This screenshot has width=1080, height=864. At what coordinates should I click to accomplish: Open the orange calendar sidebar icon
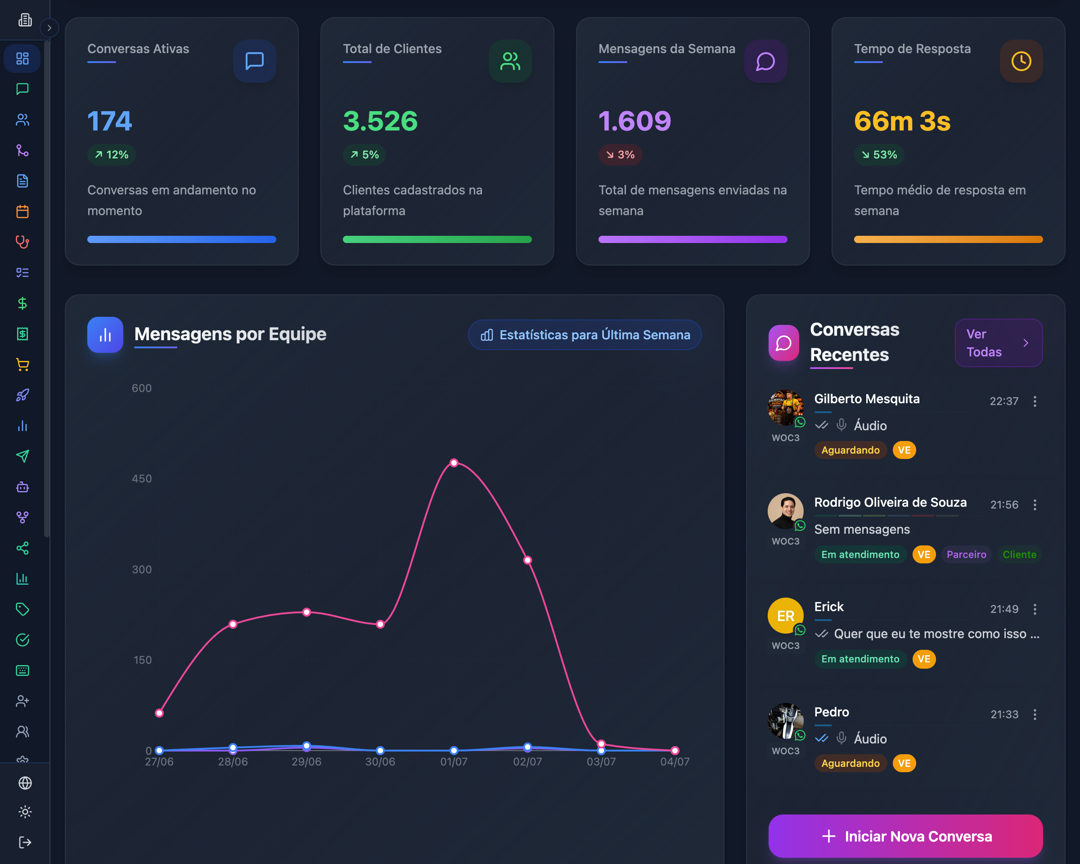pyautogui.click(x=22, y=212)
